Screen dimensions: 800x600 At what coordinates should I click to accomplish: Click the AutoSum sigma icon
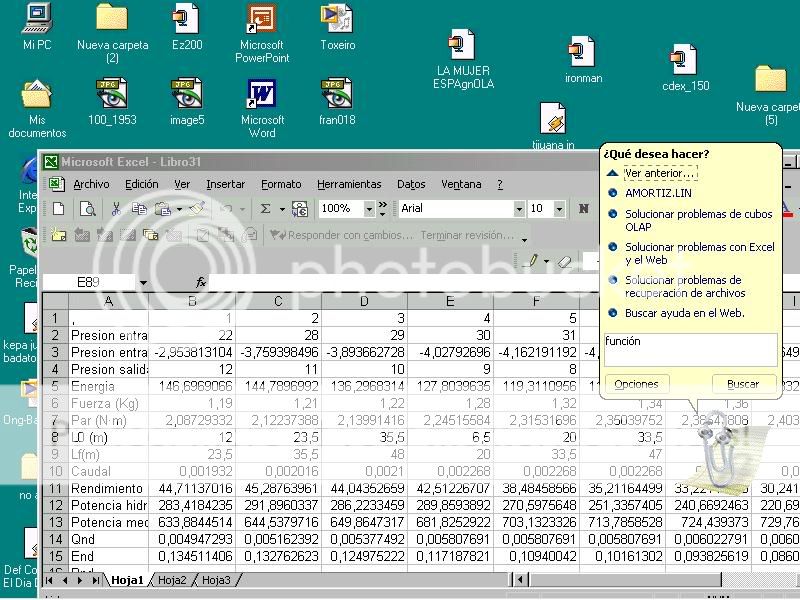click(266, 209)
